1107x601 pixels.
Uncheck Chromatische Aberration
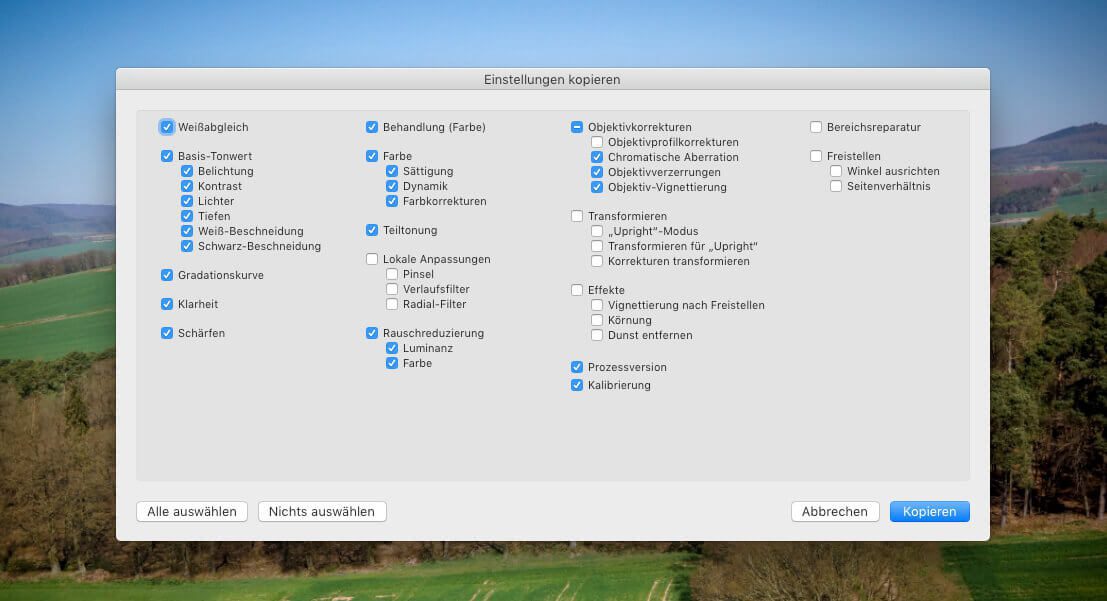(x=597, y=157)
